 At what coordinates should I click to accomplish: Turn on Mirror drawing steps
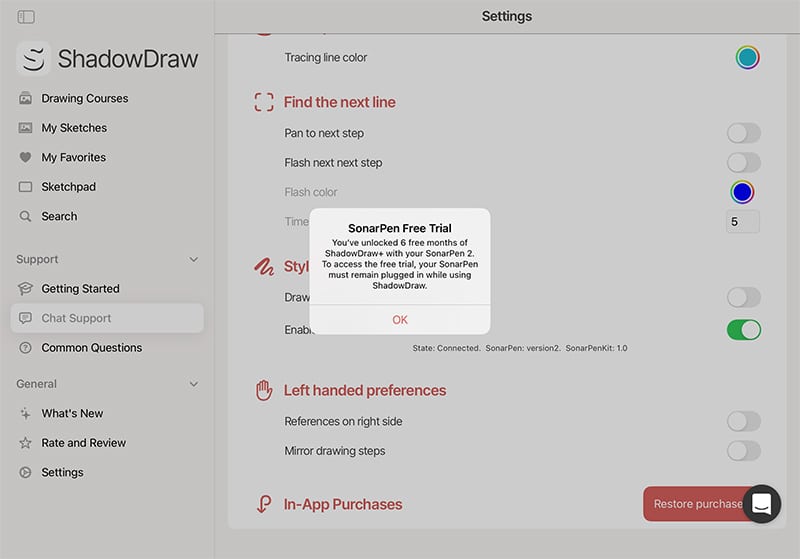click(x=743, y=451)
